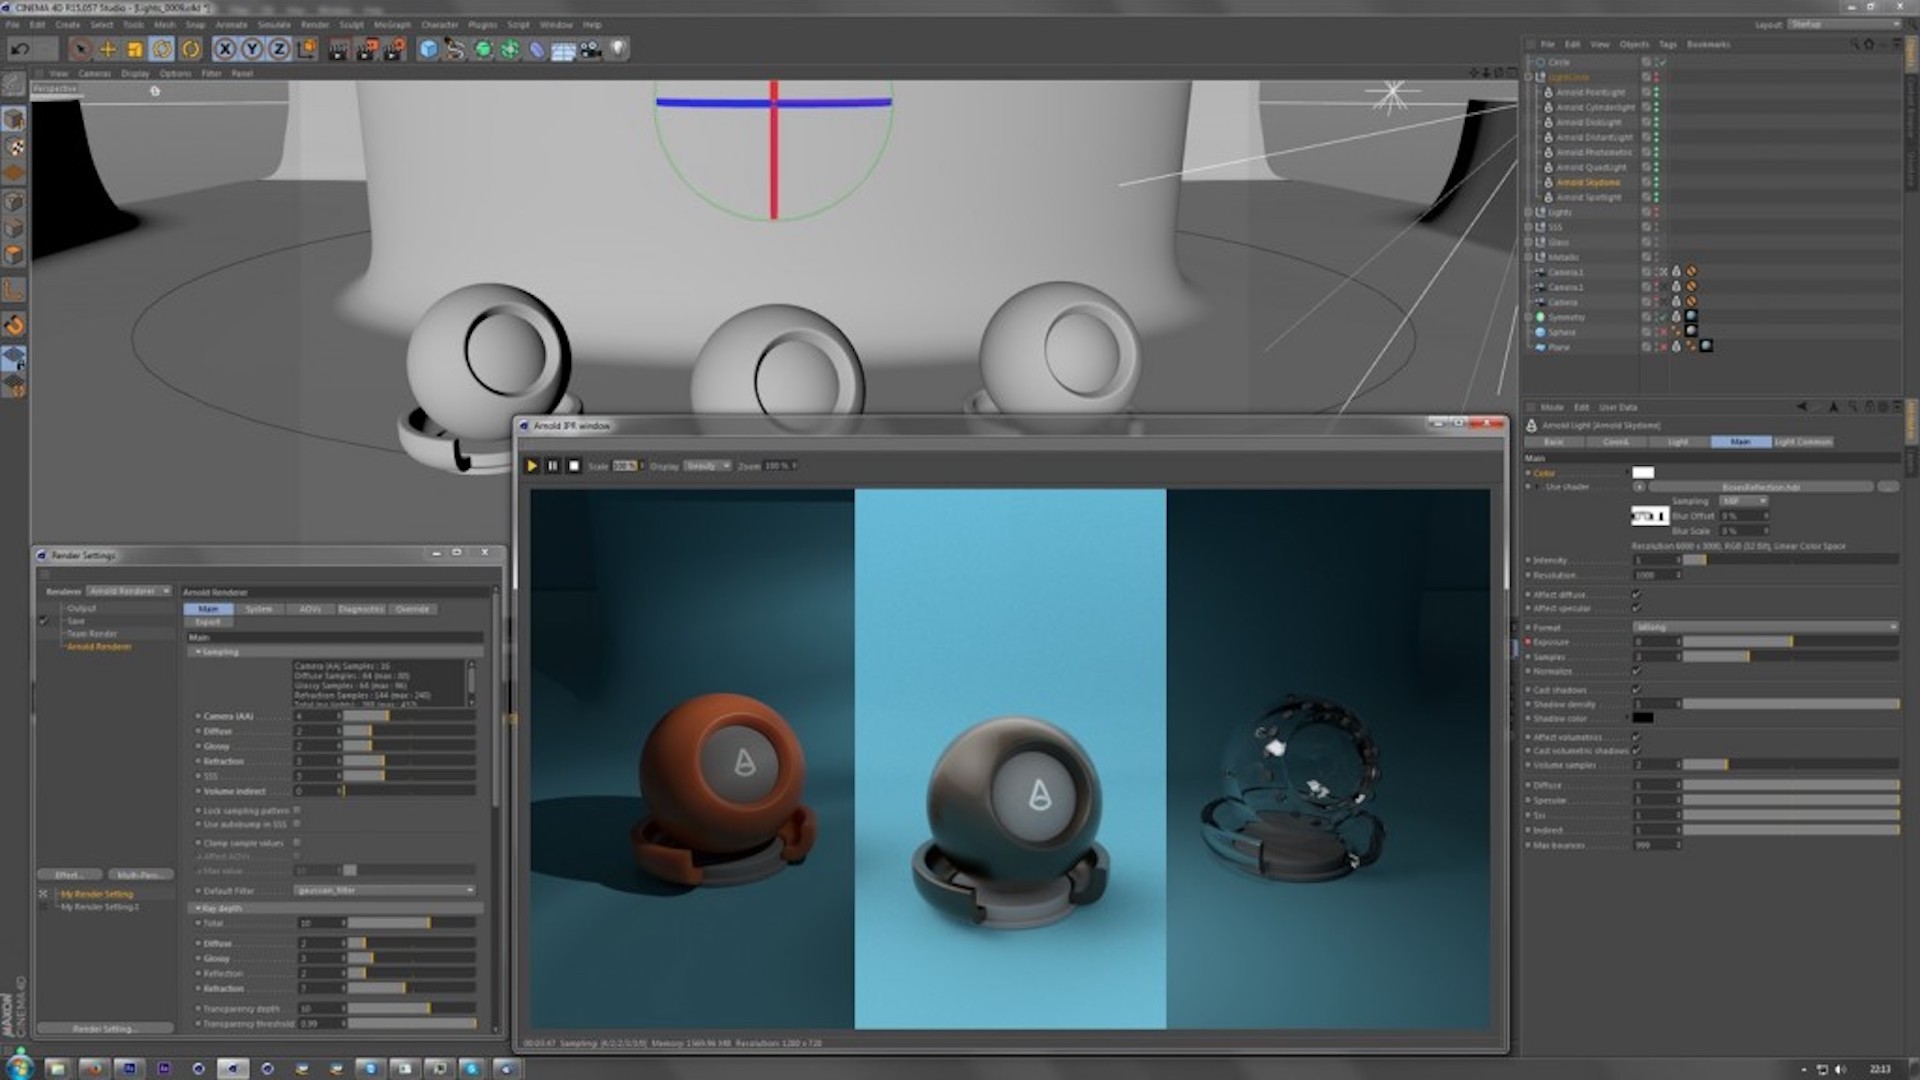The width and height of the screenshot is (1920, 1080).
Task: Toggle the Cast volumetric shadows checkbox
Action: pos(1637,751)
